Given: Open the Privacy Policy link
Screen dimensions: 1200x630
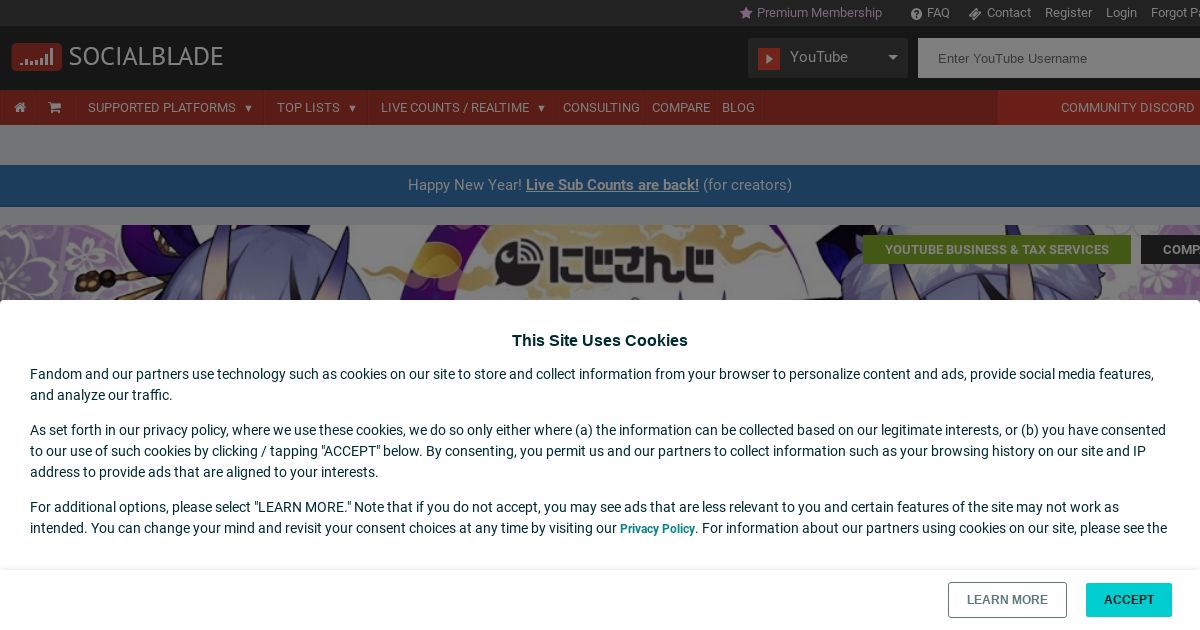Looking at the screenshot, I should coord(657,529).
